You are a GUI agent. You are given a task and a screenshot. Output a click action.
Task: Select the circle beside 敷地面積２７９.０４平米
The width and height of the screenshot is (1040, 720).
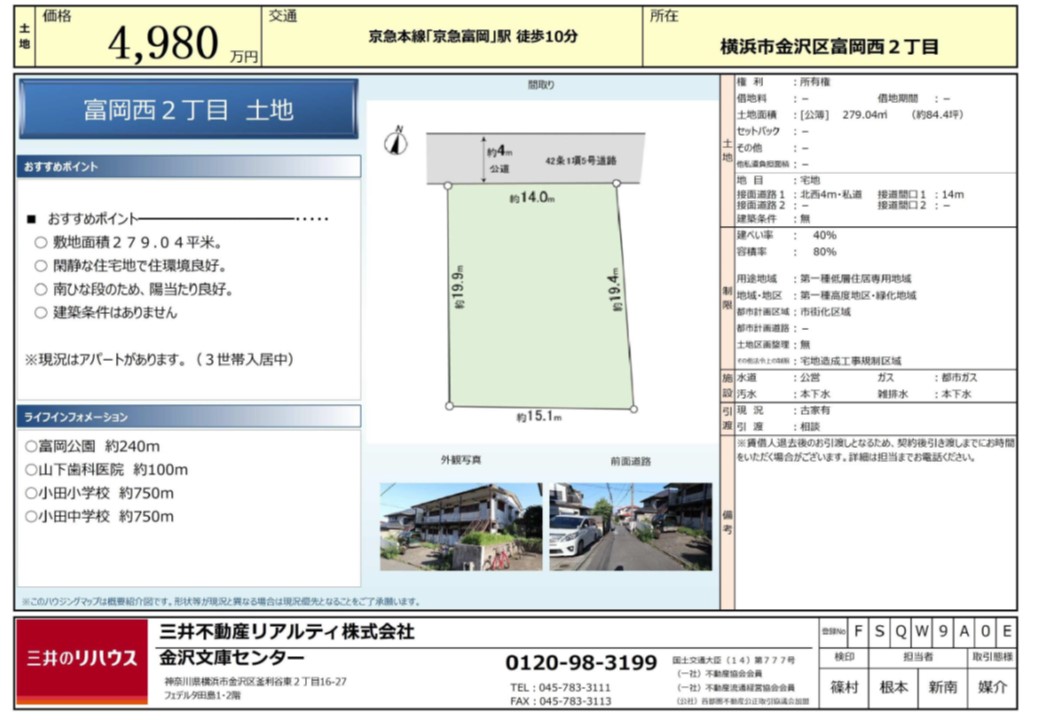(x=40, y=242)
